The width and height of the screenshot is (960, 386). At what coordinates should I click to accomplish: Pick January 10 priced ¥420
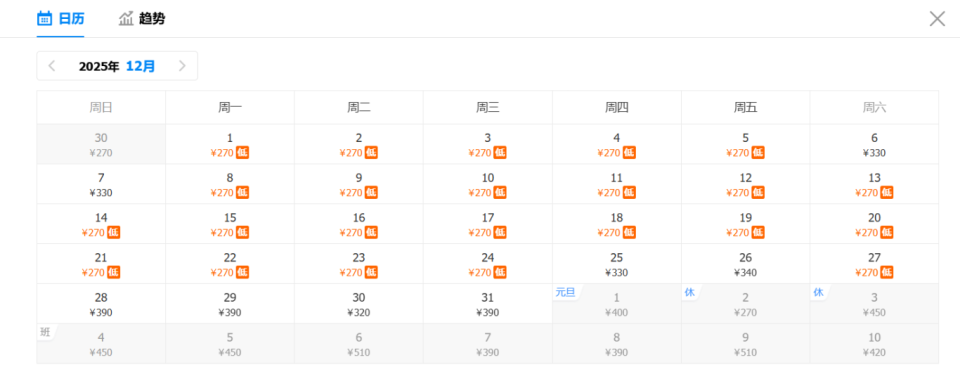[x=874, y=344]
